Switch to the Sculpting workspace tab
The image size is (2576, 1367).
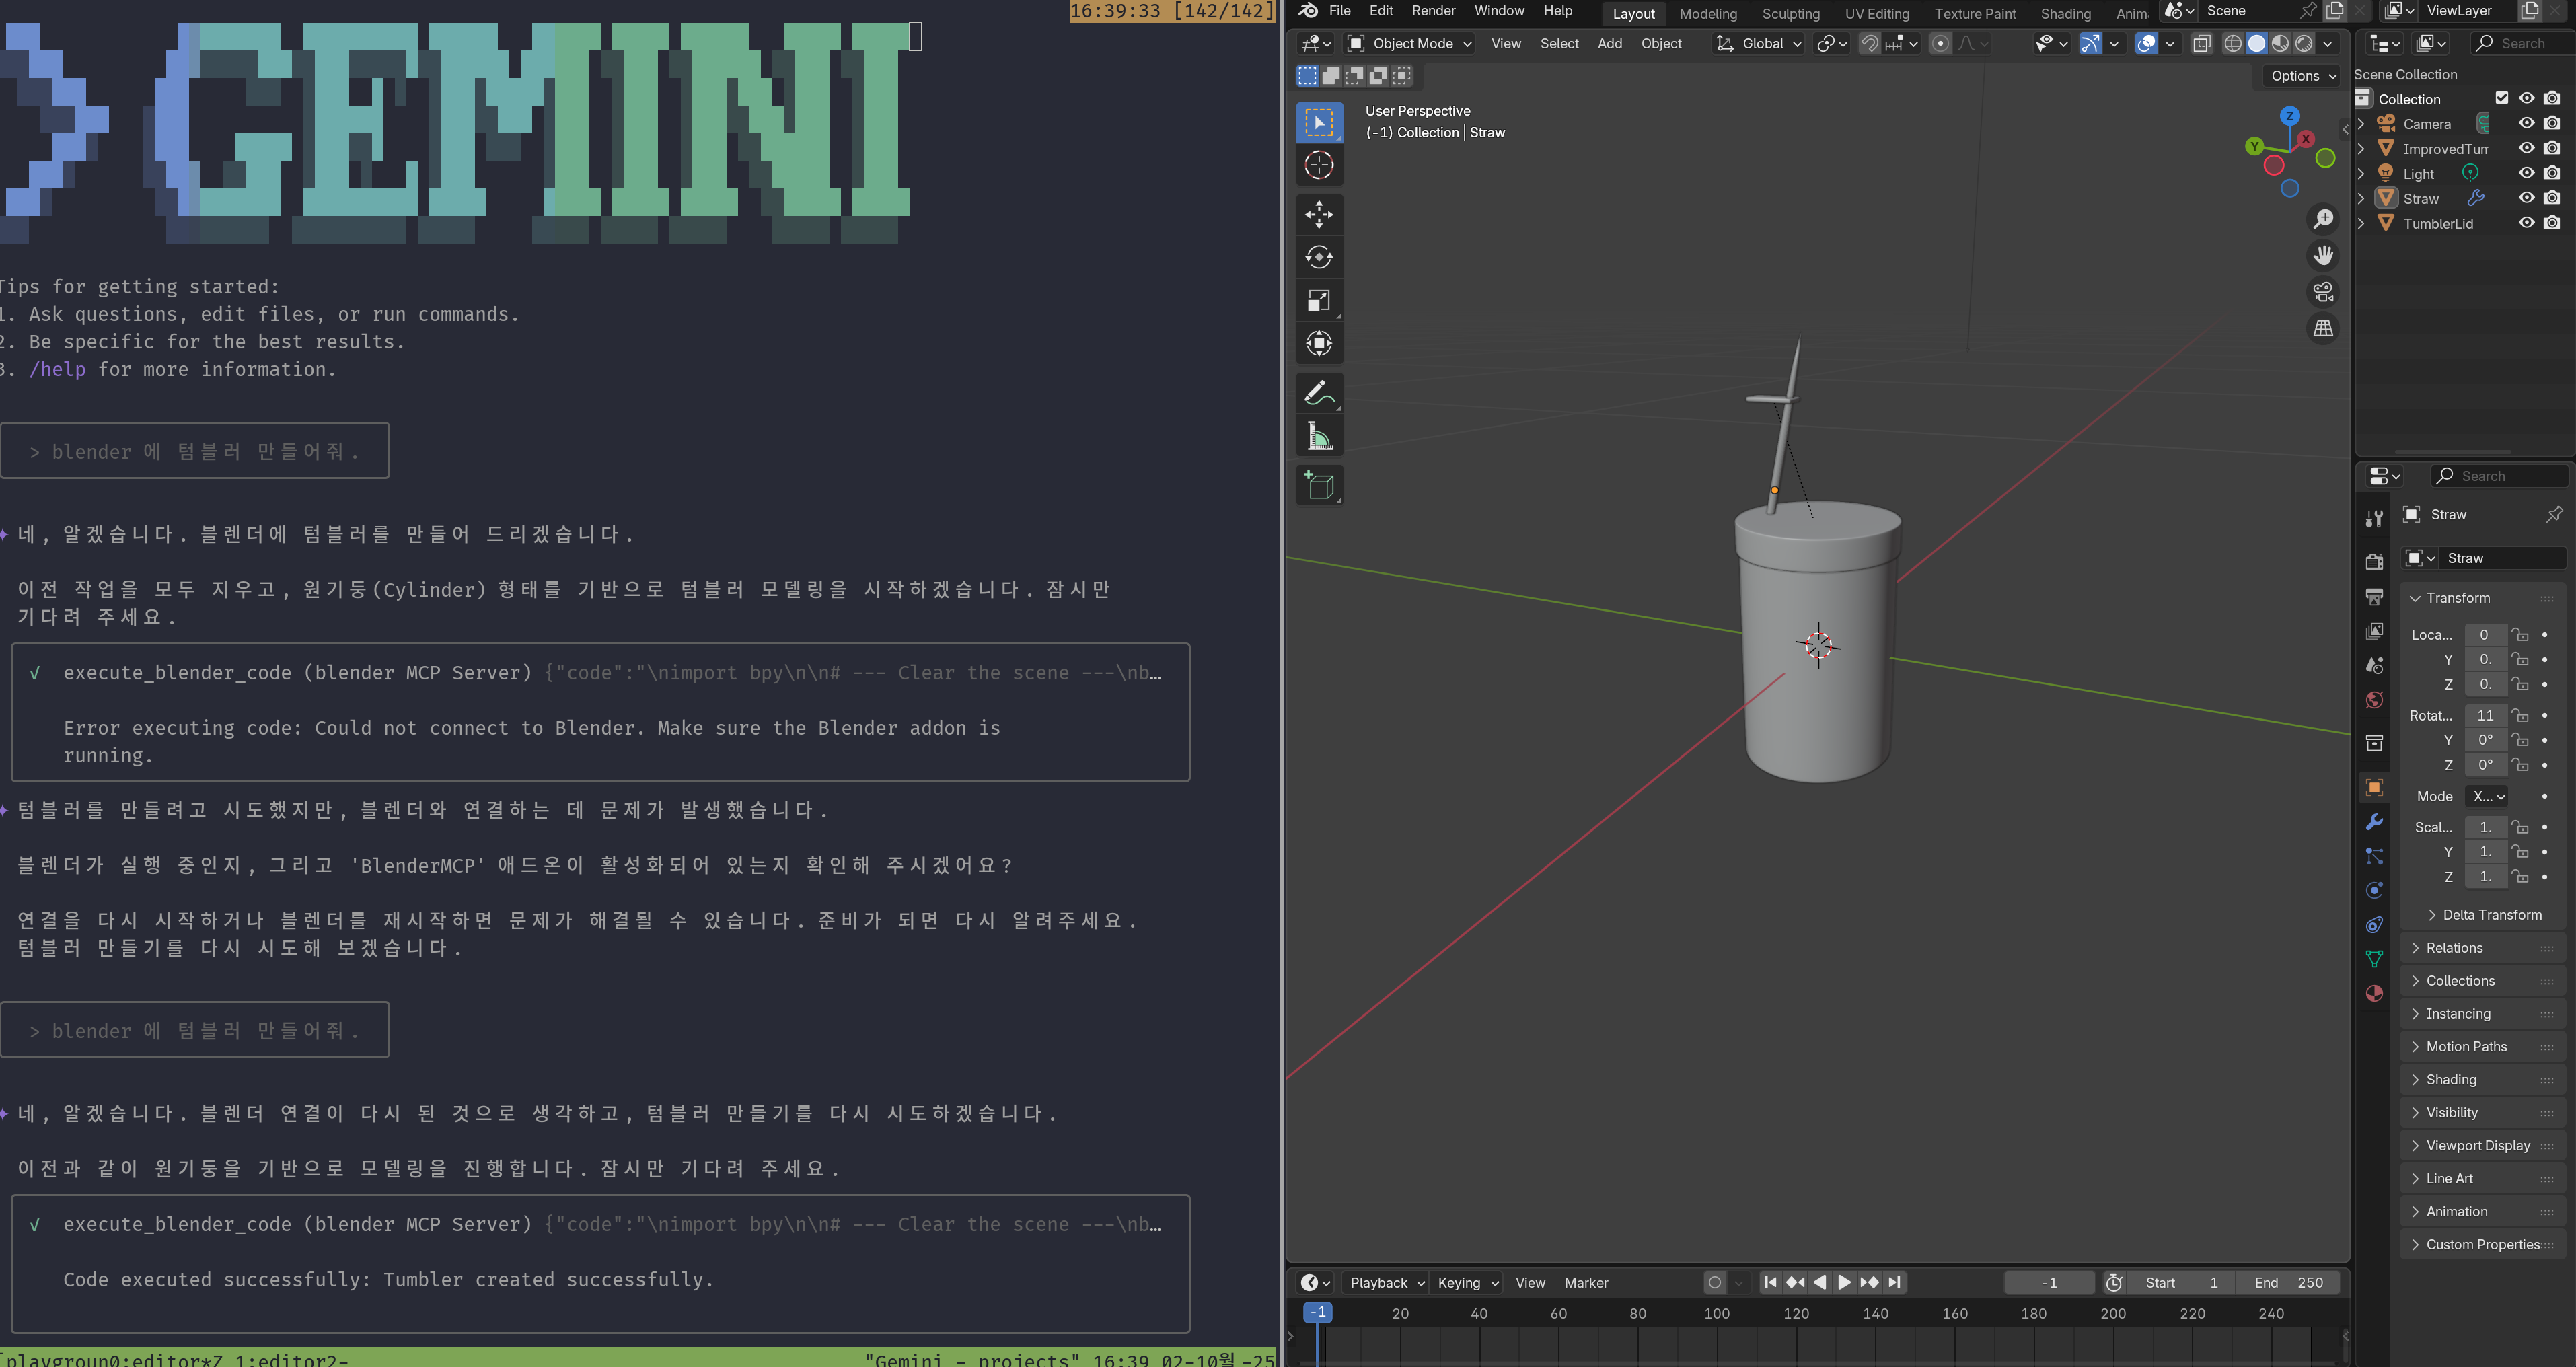point(1790,14)
